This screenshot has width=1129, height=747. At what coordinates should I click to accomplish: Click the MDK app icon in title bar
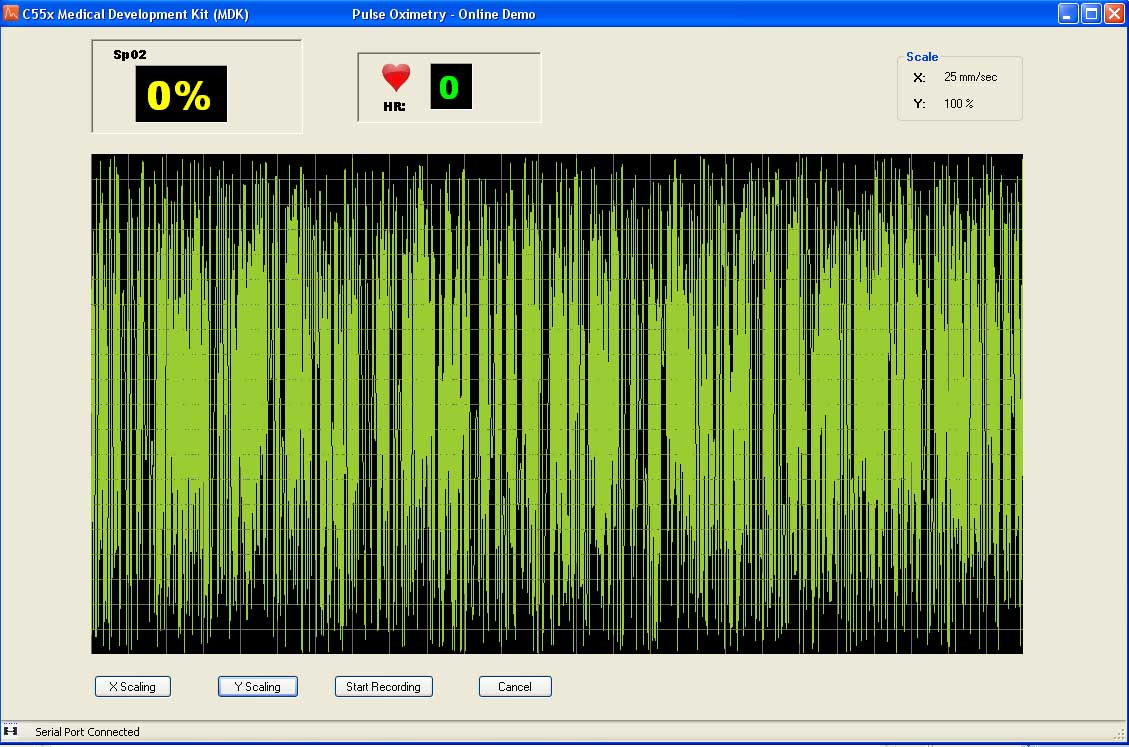point(10,14)
